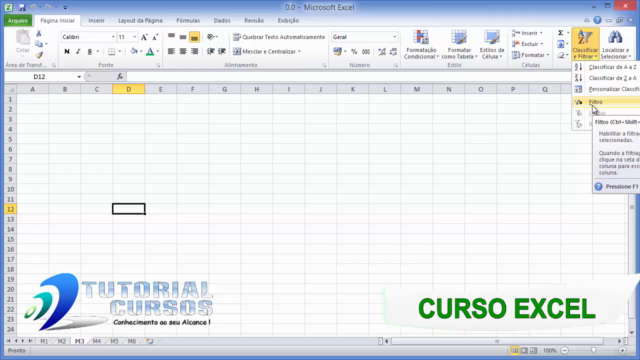Toggle Italic (I) formatting
This screenshot has width=640, height=360.
78,51
